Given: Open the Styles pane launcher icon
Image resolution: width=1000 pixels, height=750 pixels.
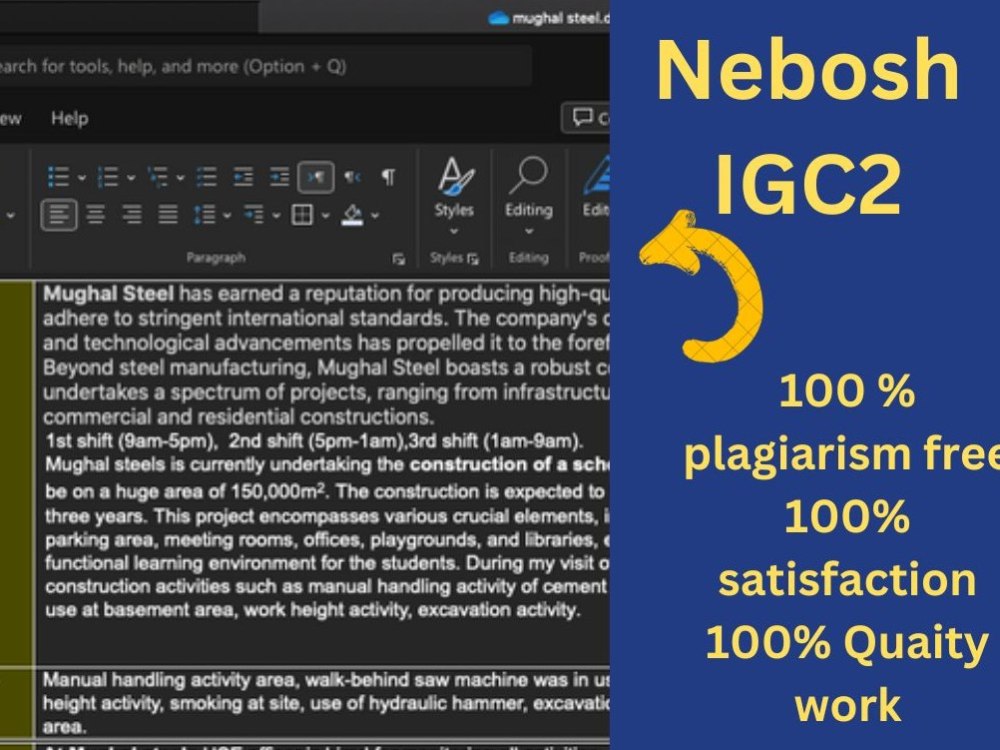Looking at the screenshot, I should point(473,258).
